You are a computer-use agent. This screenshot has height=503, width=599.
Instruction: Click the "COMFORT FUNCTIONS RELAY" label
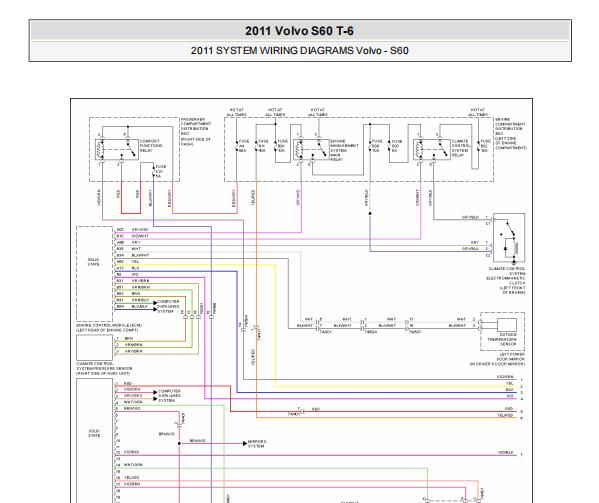(151, 146)
